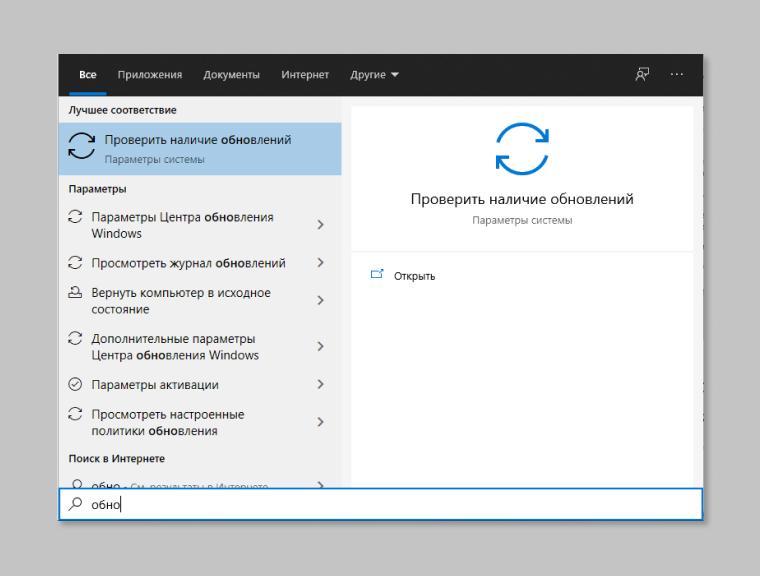The height and width of the screenshot is (576, 760).
Task: Open the Приложения tab
Action: (x=150, y=75)
